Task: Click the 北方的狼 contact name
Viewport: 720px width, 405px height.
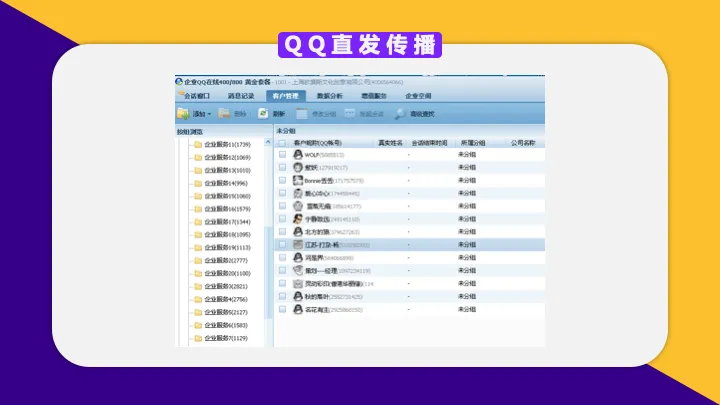Action: tap(317, 232)
